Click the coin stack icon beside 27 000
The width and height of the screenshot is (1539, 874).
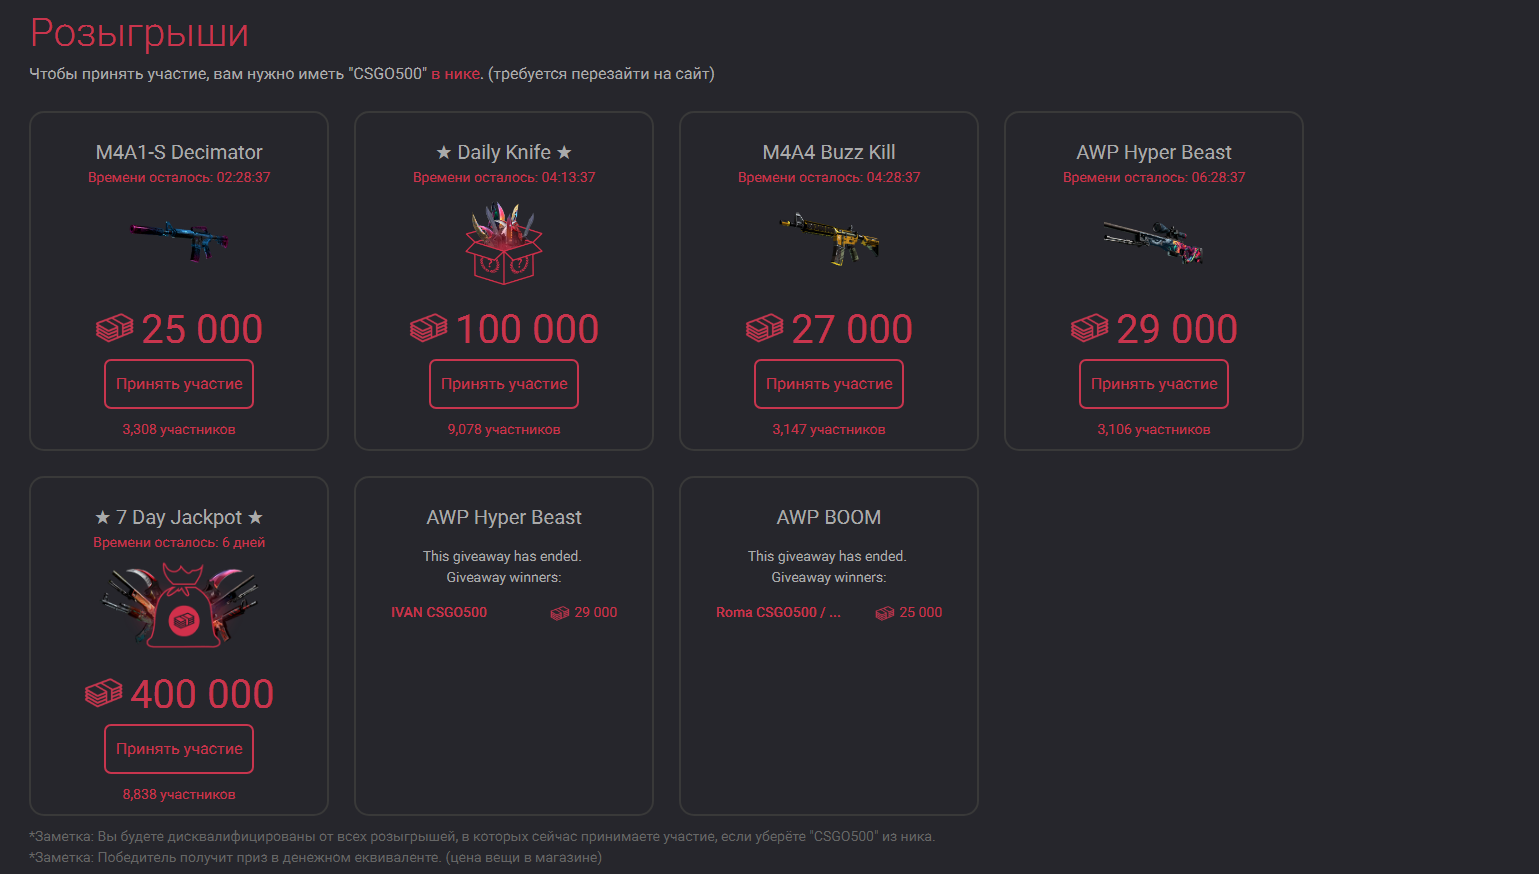click(x=765, y=328)
